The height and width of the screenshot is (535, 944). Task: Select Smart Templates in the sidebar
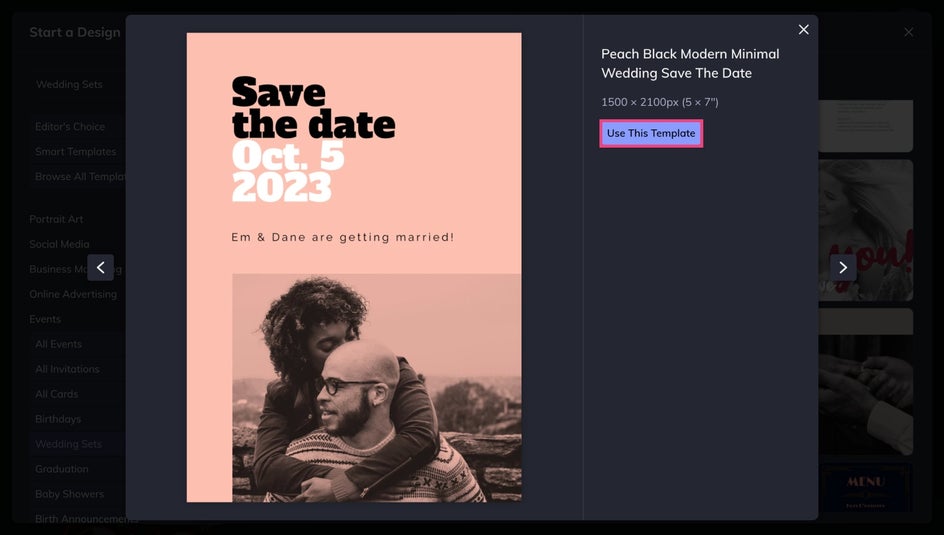75,152
